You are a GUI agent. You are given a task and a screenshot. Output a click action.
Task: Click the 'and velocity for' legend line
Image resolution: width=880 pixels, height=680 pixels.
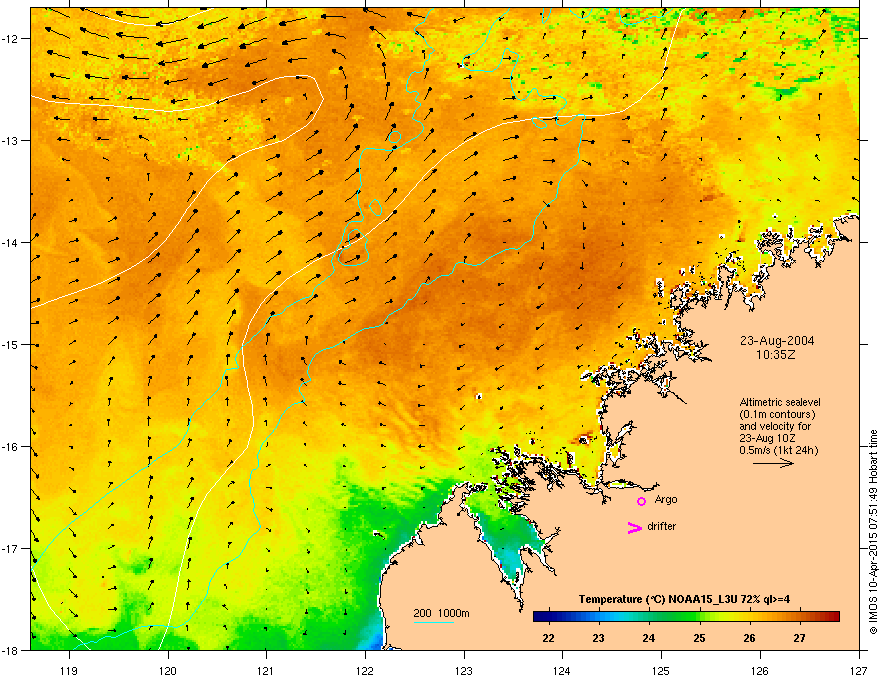(775, 426)
